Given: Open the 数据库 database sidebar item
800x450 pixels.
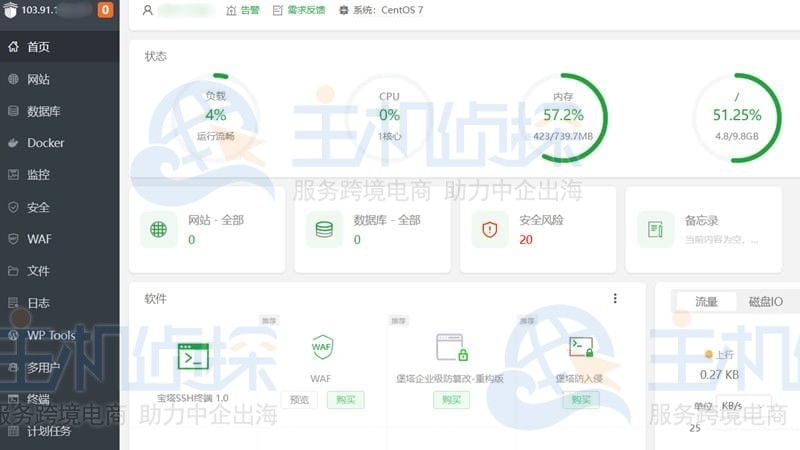Looking at the screenshot, I should [x=60, y=111].
